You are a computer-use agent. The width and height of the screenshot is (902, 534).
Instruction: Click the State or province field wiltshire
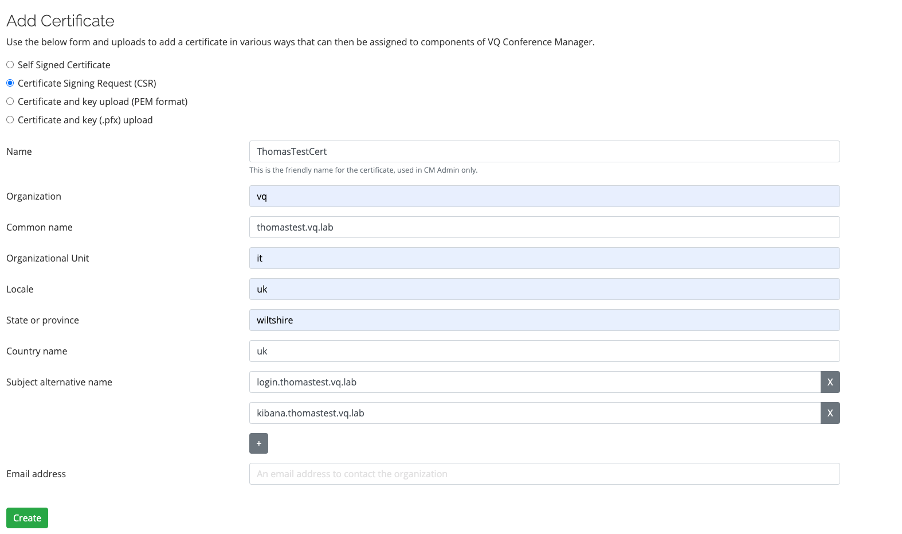click(x=544, y=320)
